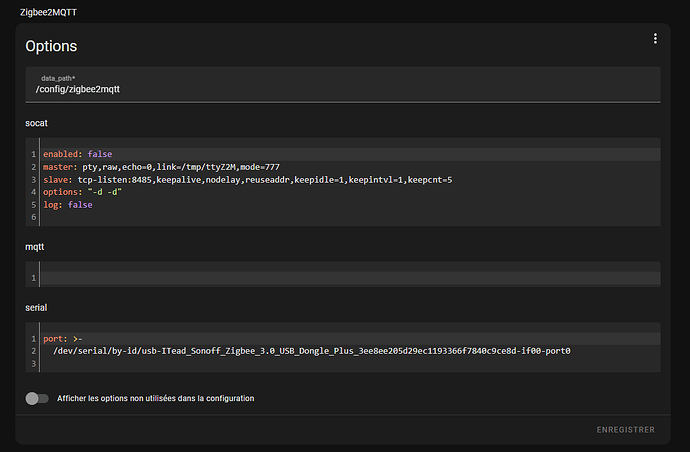Place cursor in empty mqtt editor line
This screenshot has width=690, height=452.
pos(350,278)
